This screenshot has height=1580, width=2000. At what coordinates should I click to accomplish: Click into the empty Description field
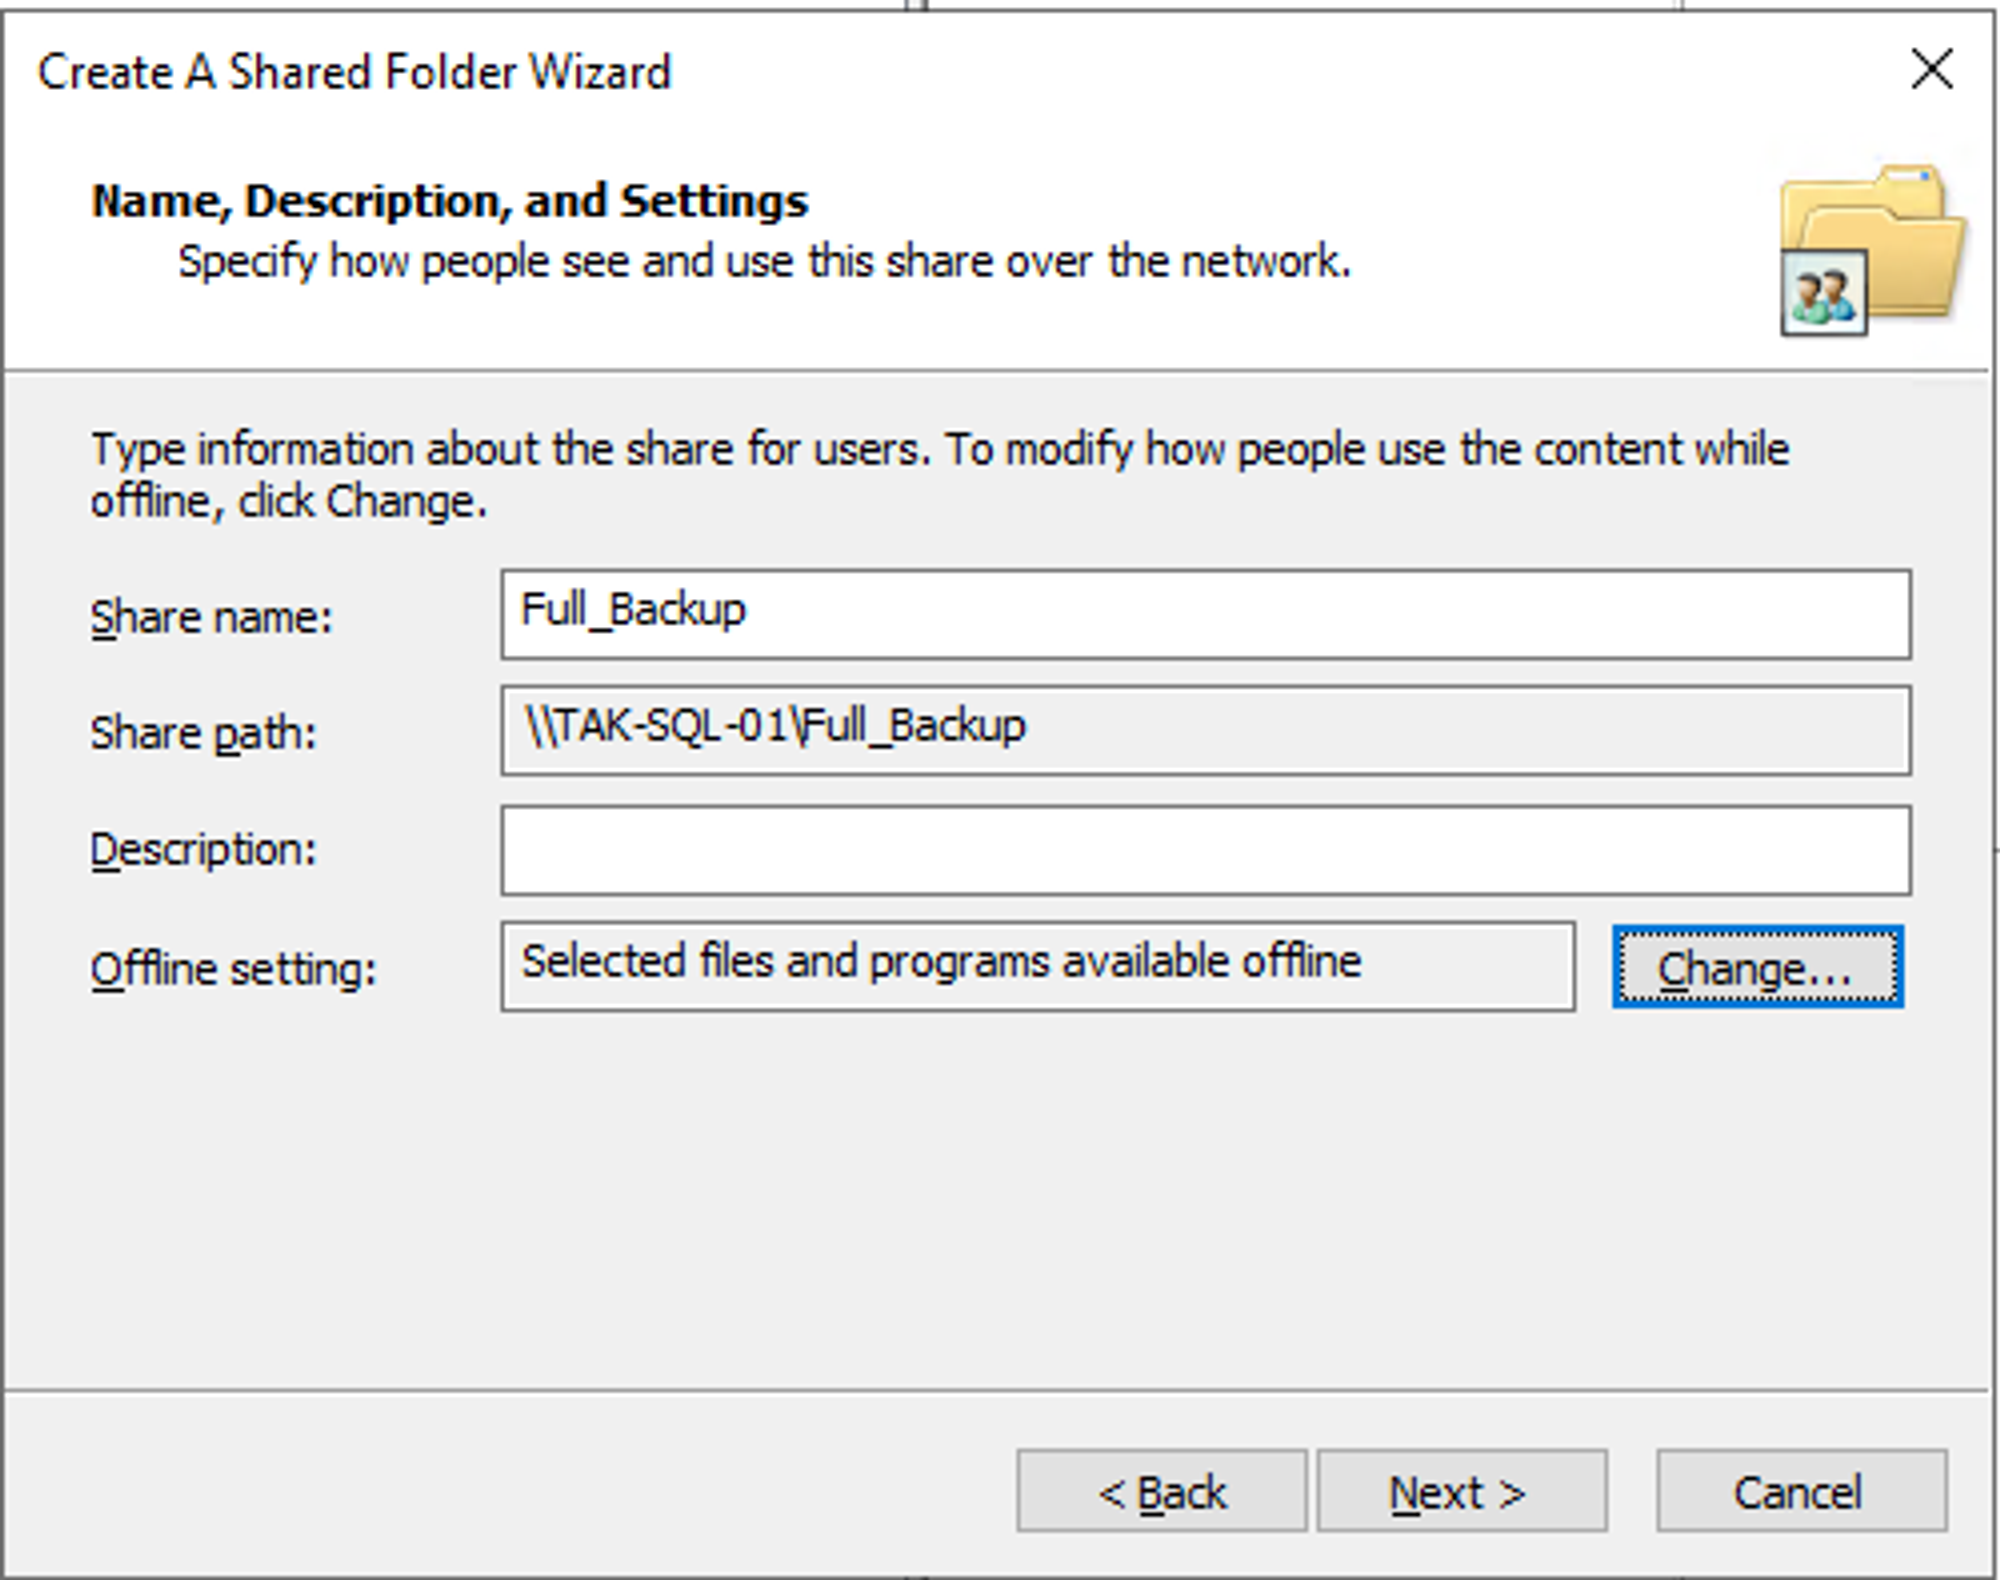point(1205,850)
